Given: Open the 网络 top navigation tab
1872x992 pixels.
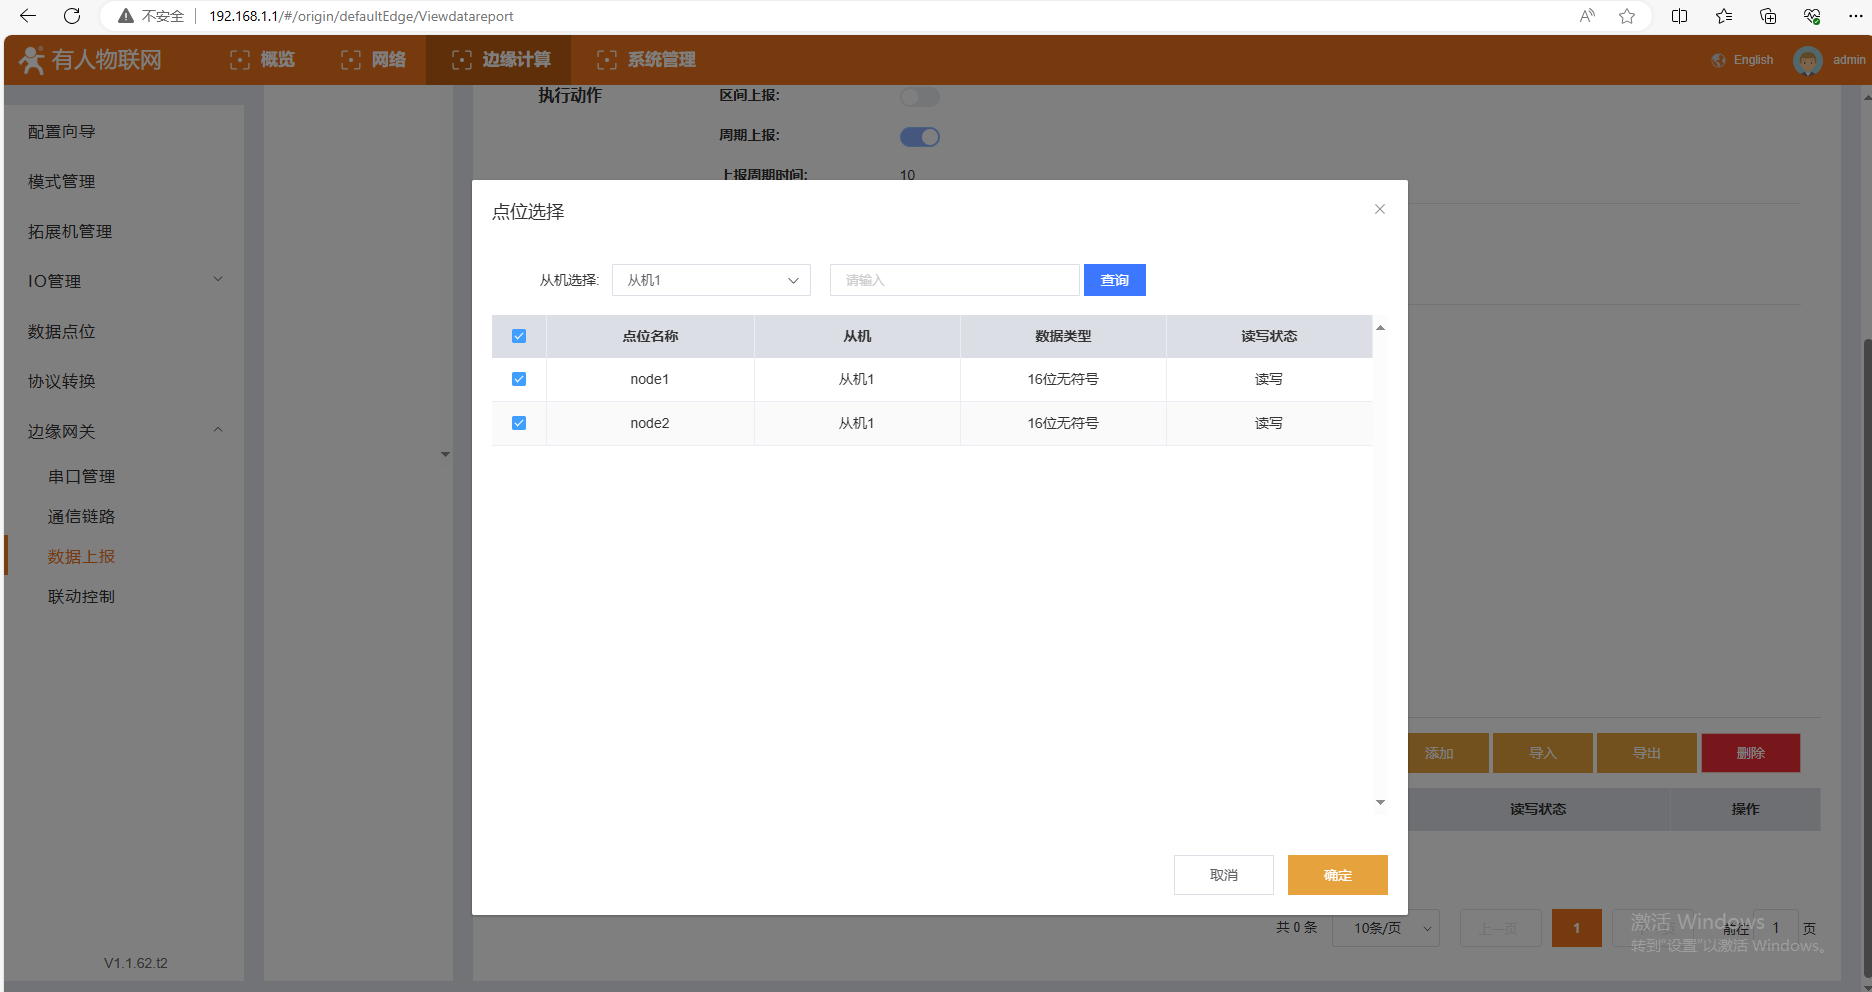Looking at the screenshot, I should [374, 60].
